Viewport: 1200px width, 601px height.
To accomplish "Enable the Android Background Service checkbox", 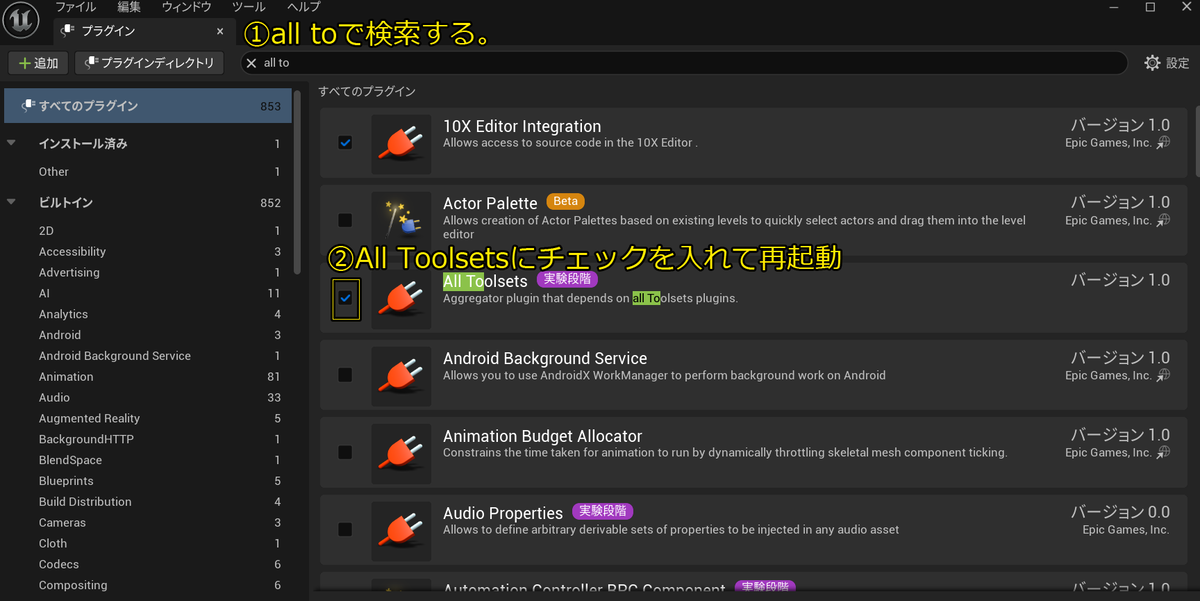I will pyautogui.click(x=345, y=375).
